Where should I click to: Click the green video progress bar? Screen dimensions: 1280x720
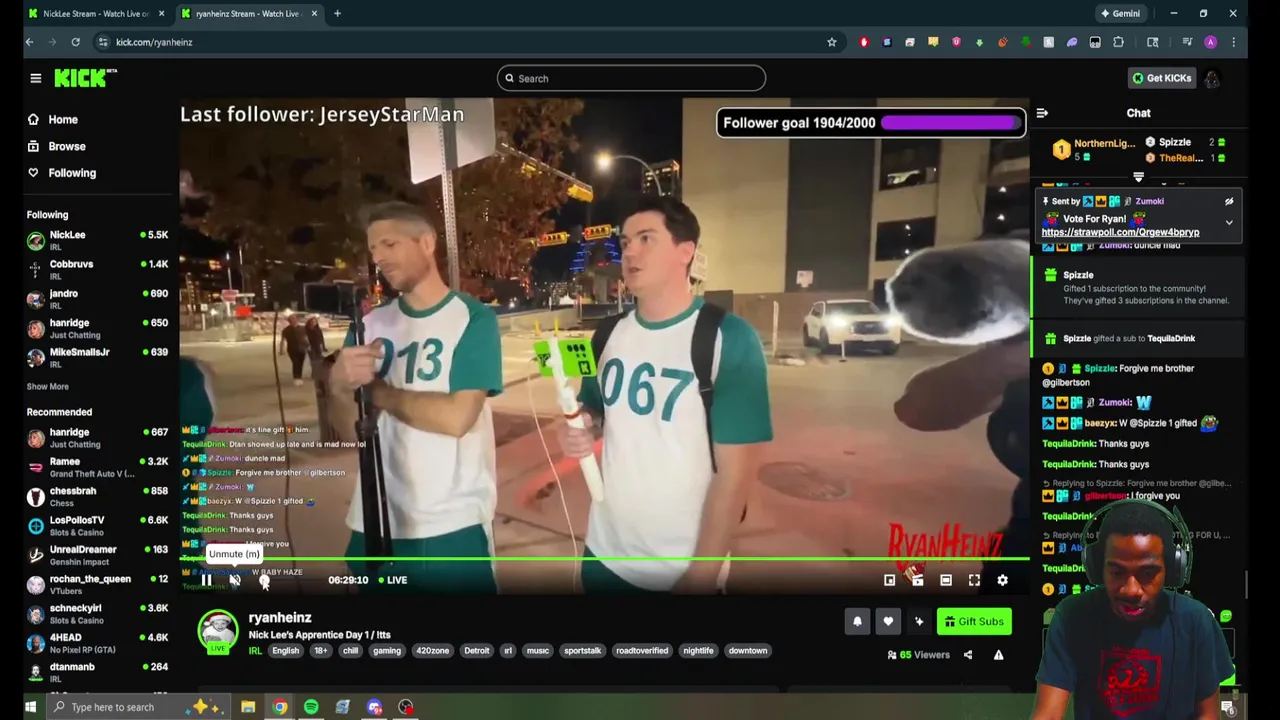(x=604, y=560)
